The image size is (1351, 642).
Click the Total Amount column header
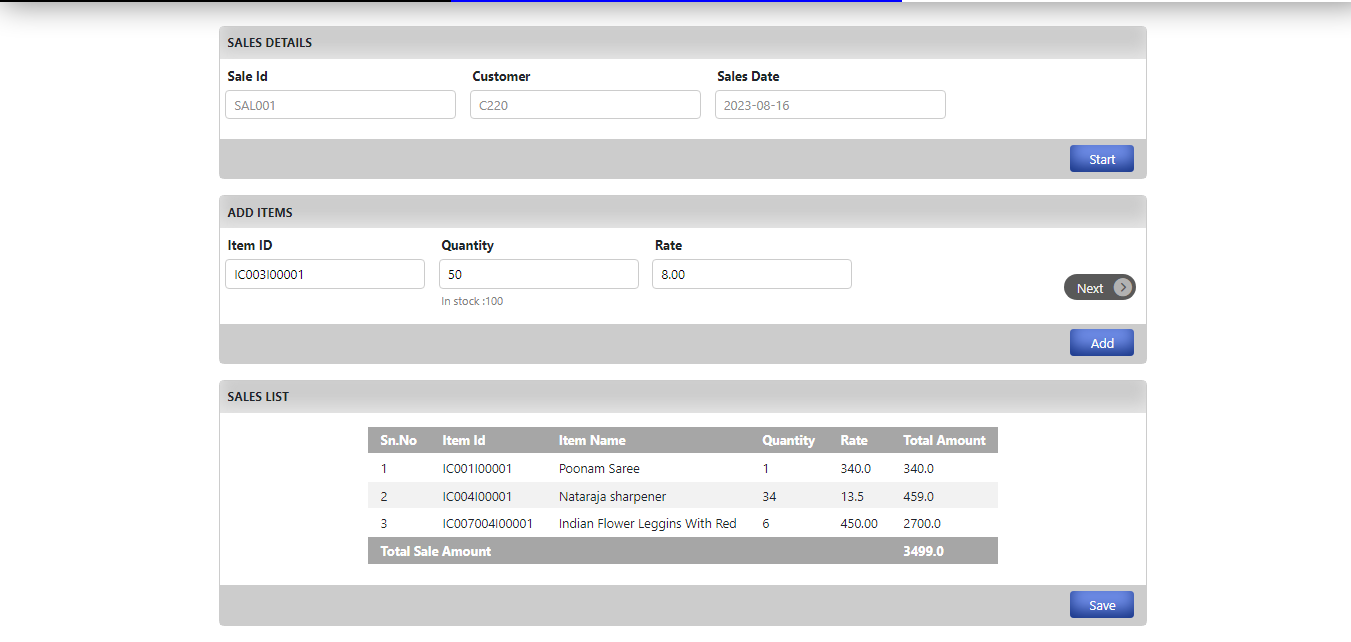point(943,440)
